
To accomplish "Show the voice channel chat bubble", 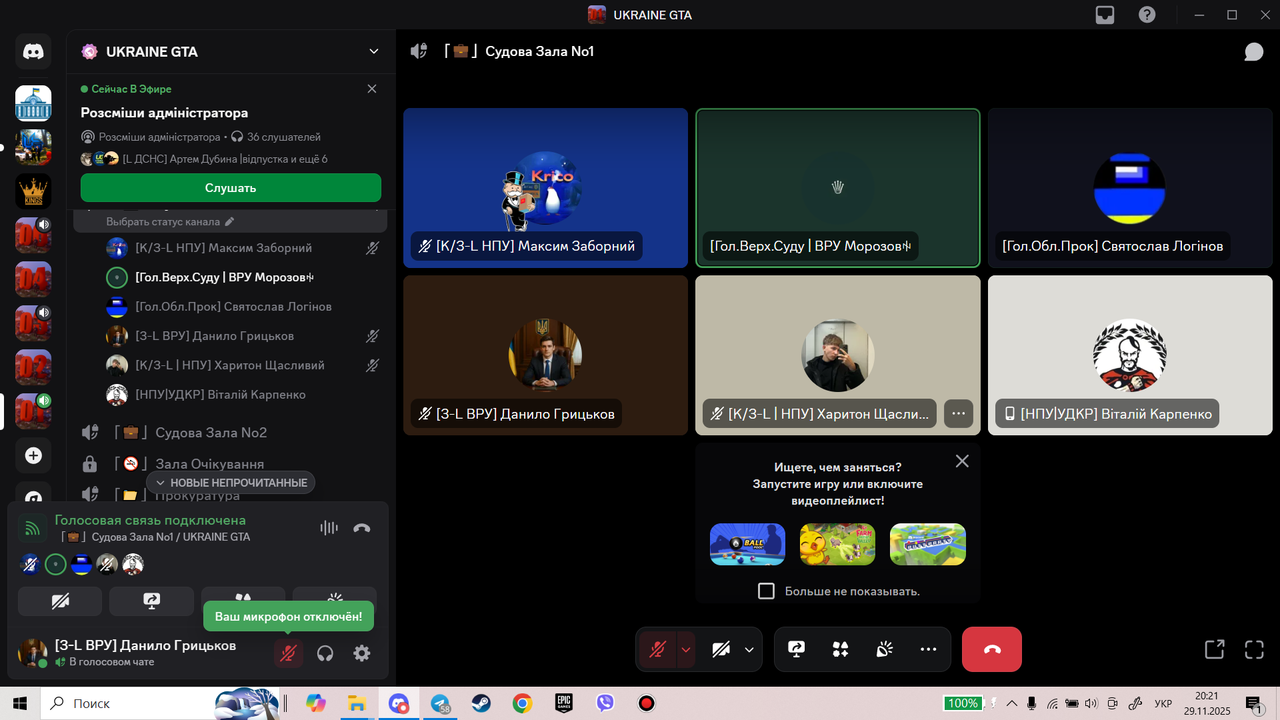I will [1254, 52].
